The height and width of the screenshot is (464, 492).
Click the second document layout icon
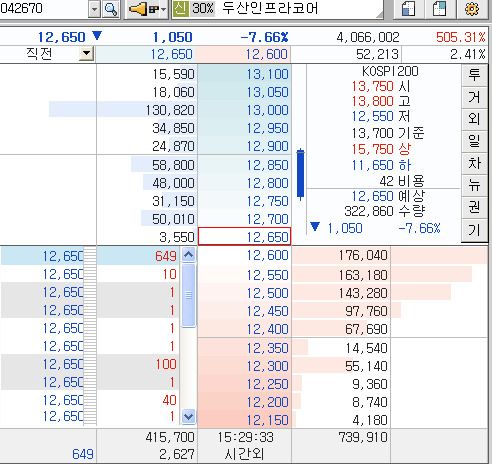click(x=439, y=9)
